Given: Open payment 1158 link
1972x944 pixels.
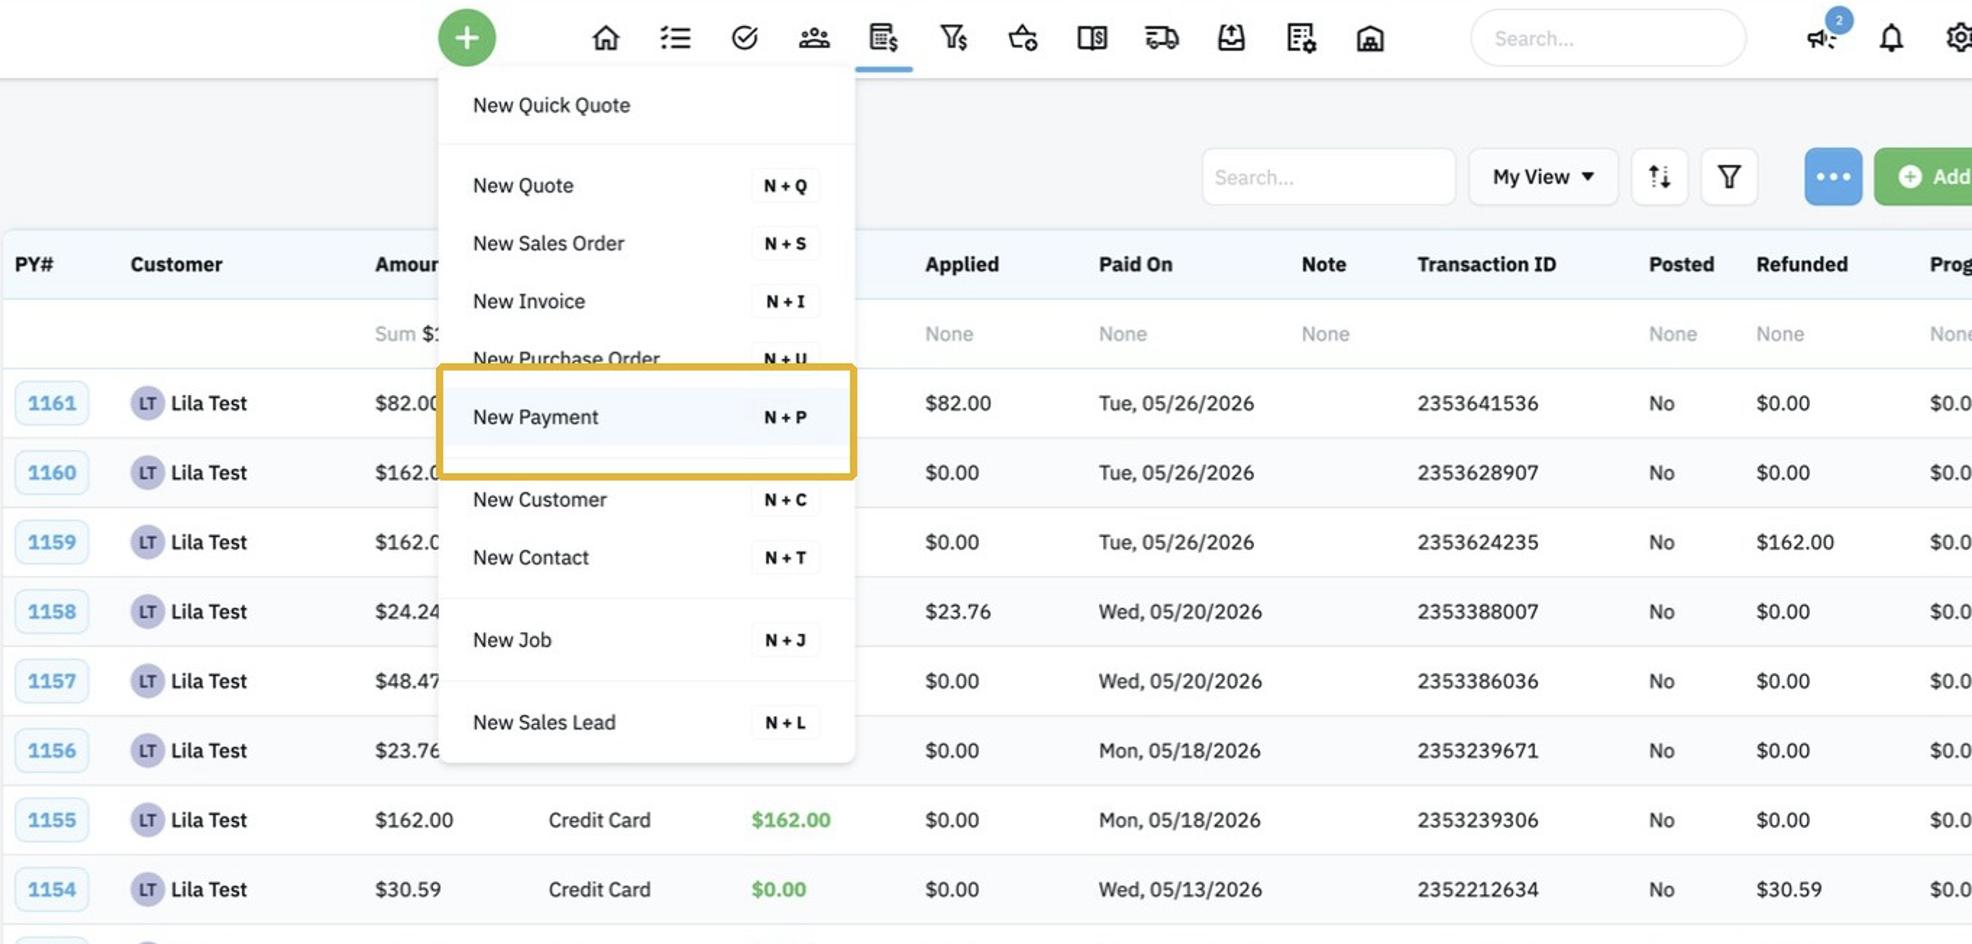Looking at the screenshot, I should [x=52, y=611].
